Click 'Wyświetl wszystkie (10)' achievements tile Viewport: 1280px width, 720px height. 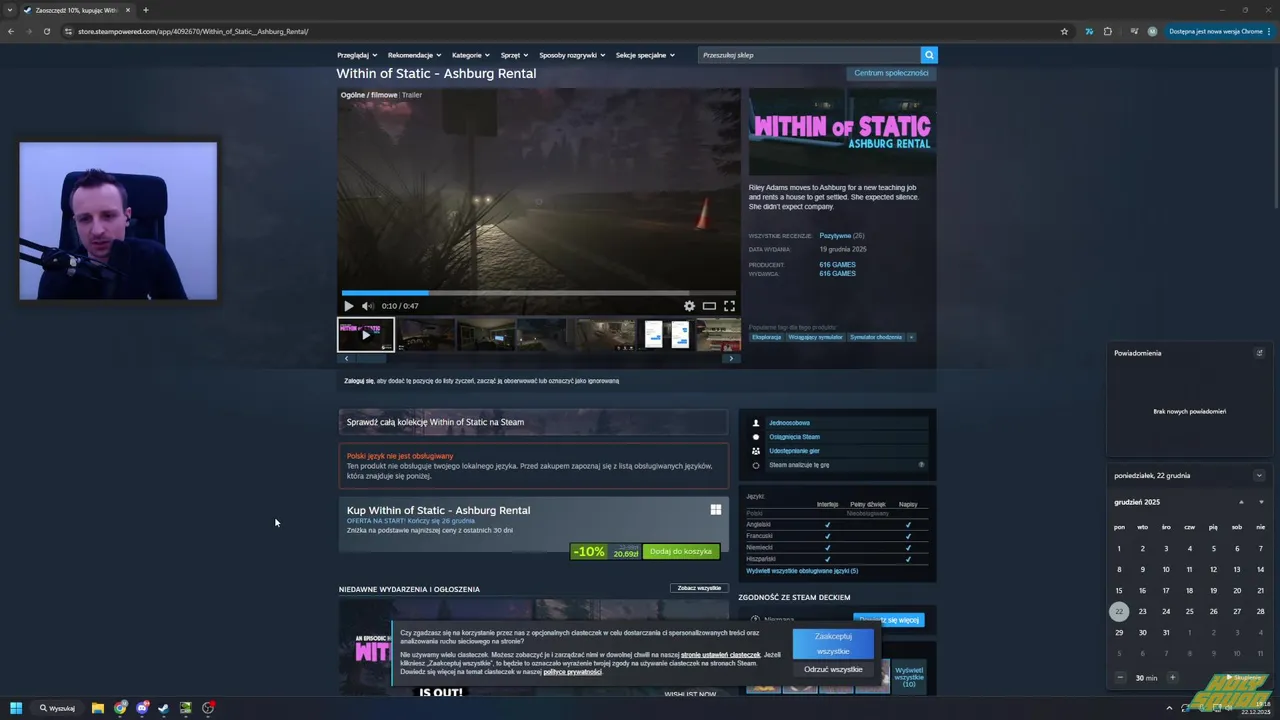[x=909, y=676]
